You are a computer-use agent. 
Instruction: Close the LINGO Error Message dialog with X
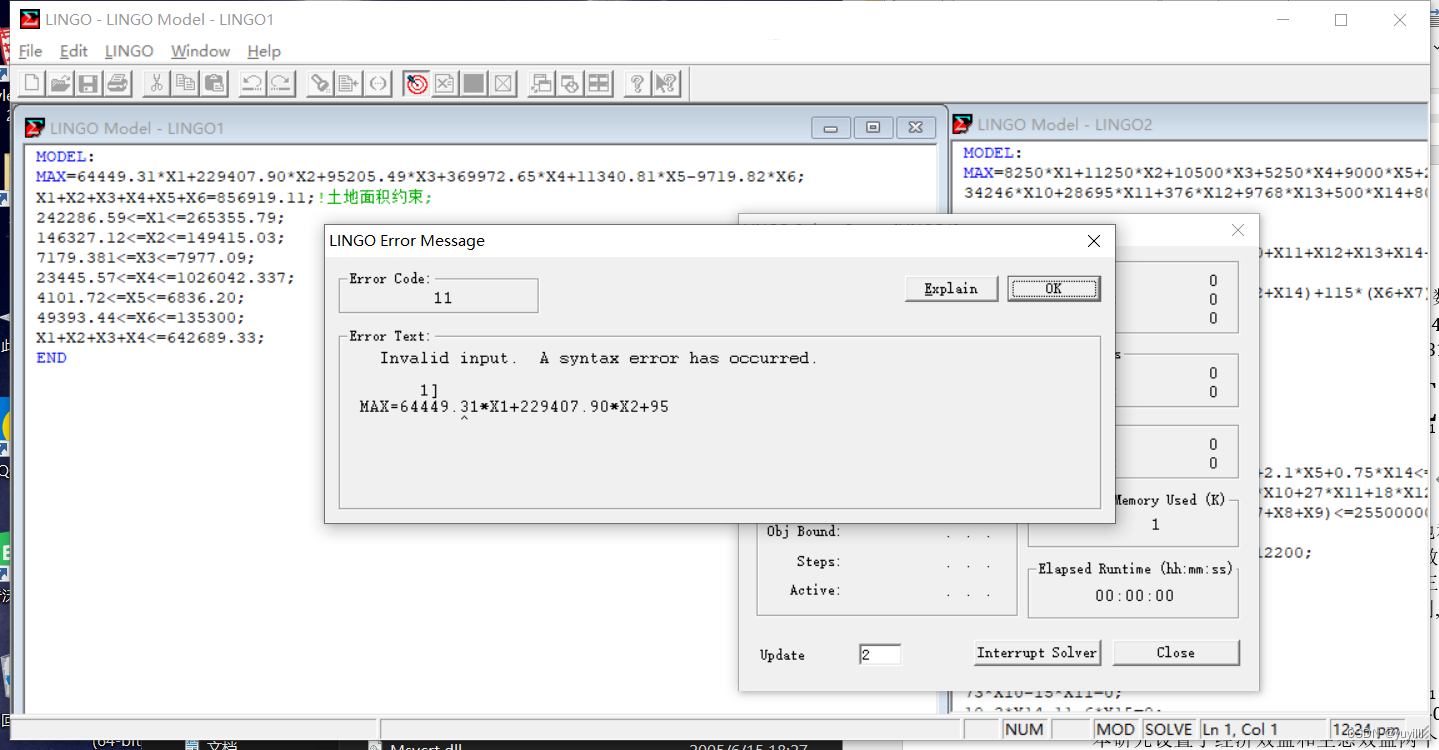[x=1094, y=241]
